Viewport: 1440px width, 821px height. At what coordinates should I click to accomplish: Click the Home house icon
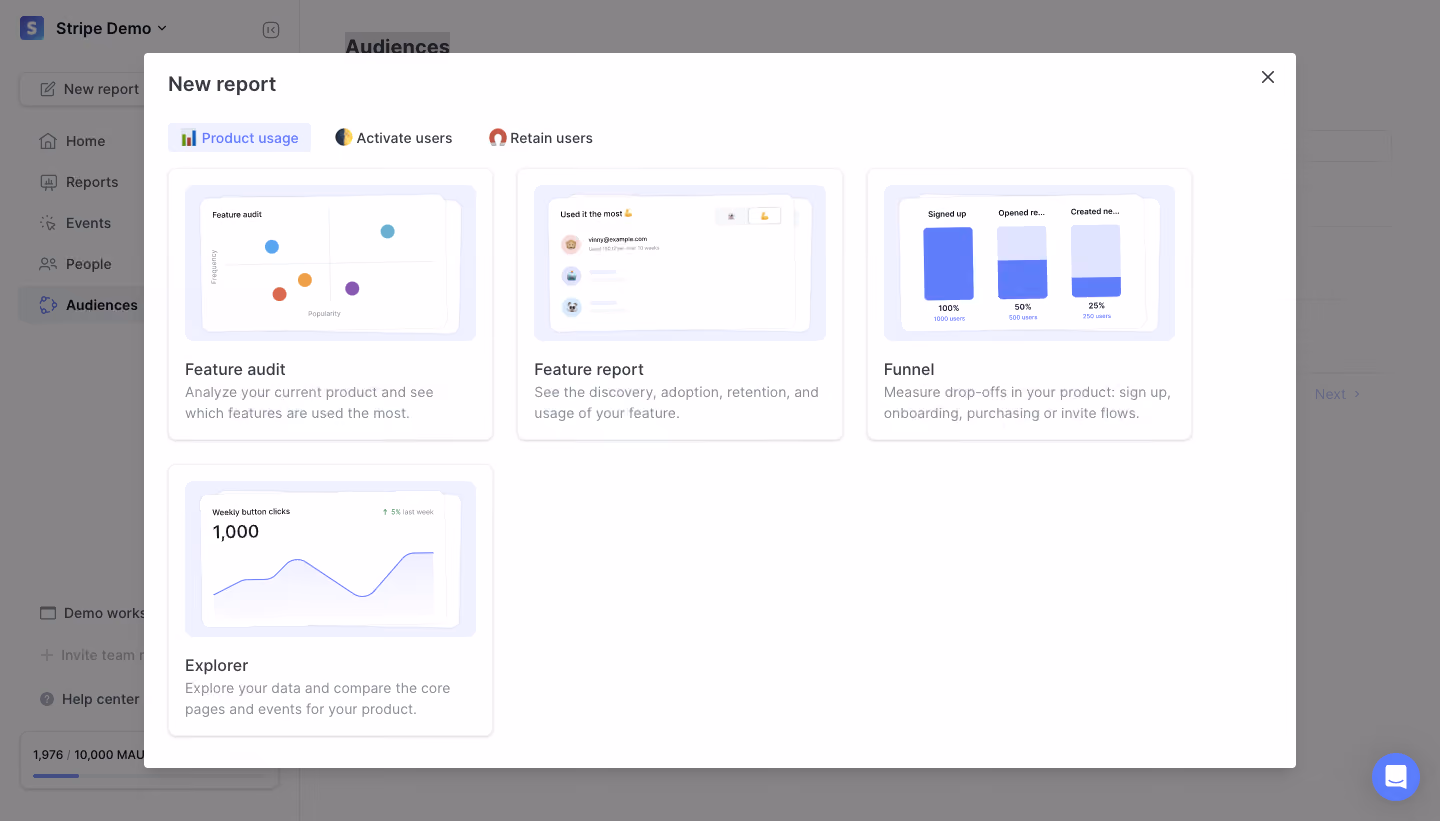48,141
